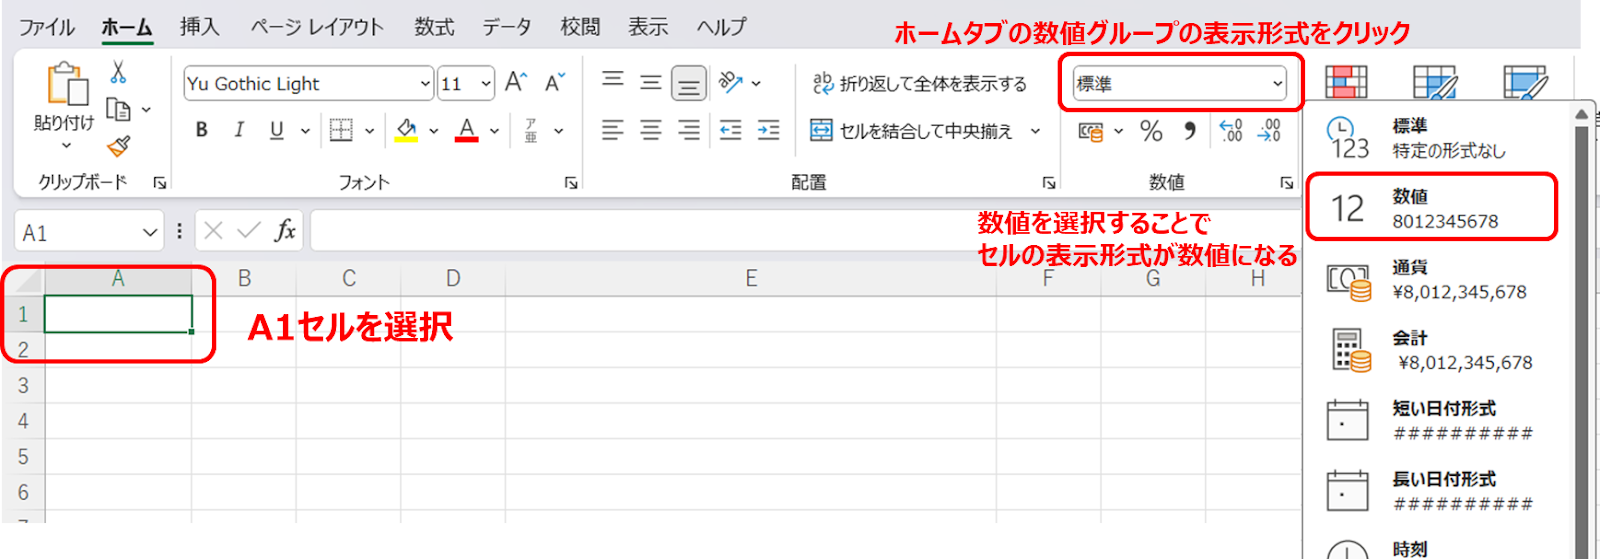The width and height of the screenshot is (1600, 559).
Task: Align text to middle of cell
Action: point(651,82)
